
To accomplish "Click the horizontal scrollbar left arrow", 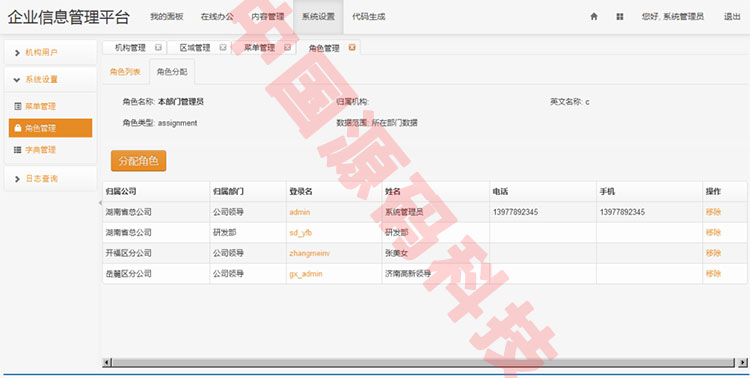I will click(107, 363).
